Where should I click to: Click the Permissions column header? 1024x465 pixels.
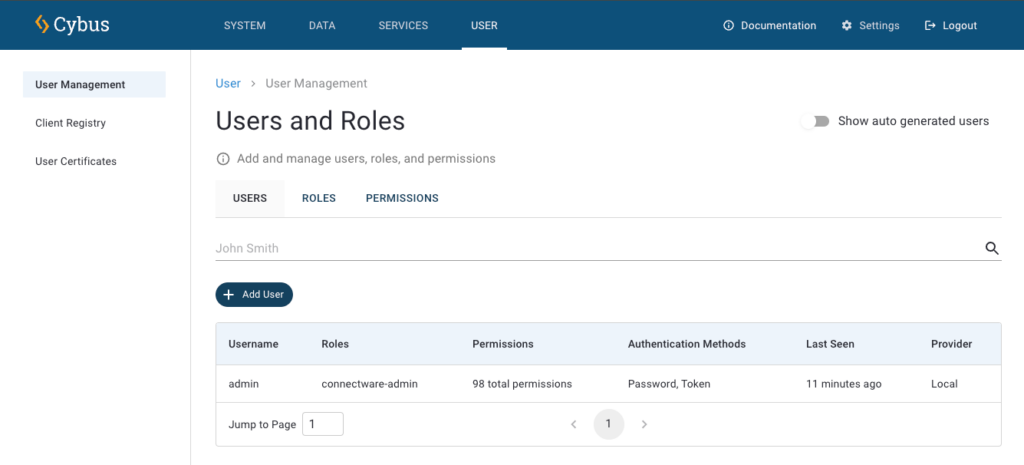503,344
